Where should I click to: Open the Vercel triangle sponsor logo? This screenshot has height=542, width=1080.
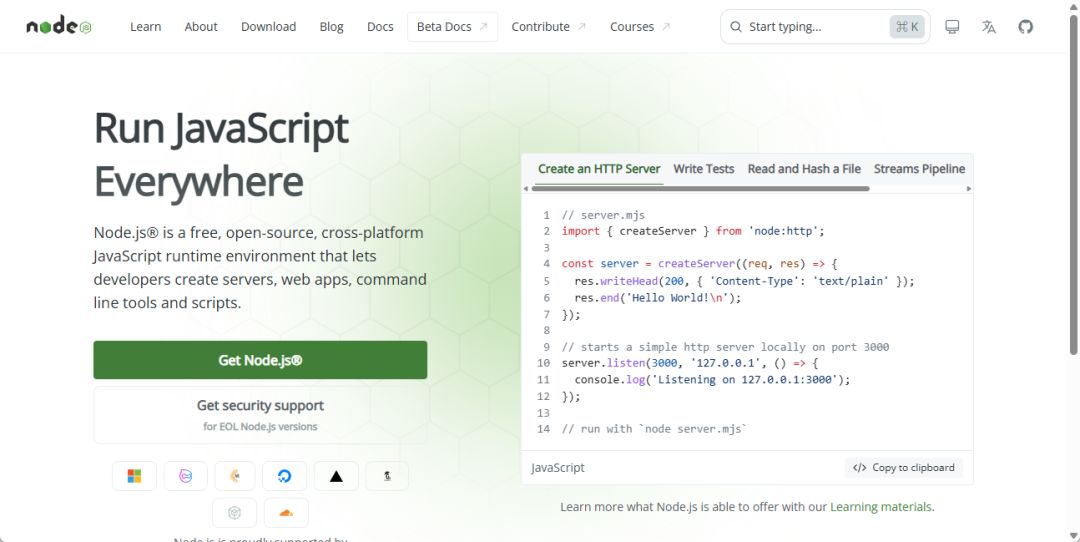click(336, 476)
